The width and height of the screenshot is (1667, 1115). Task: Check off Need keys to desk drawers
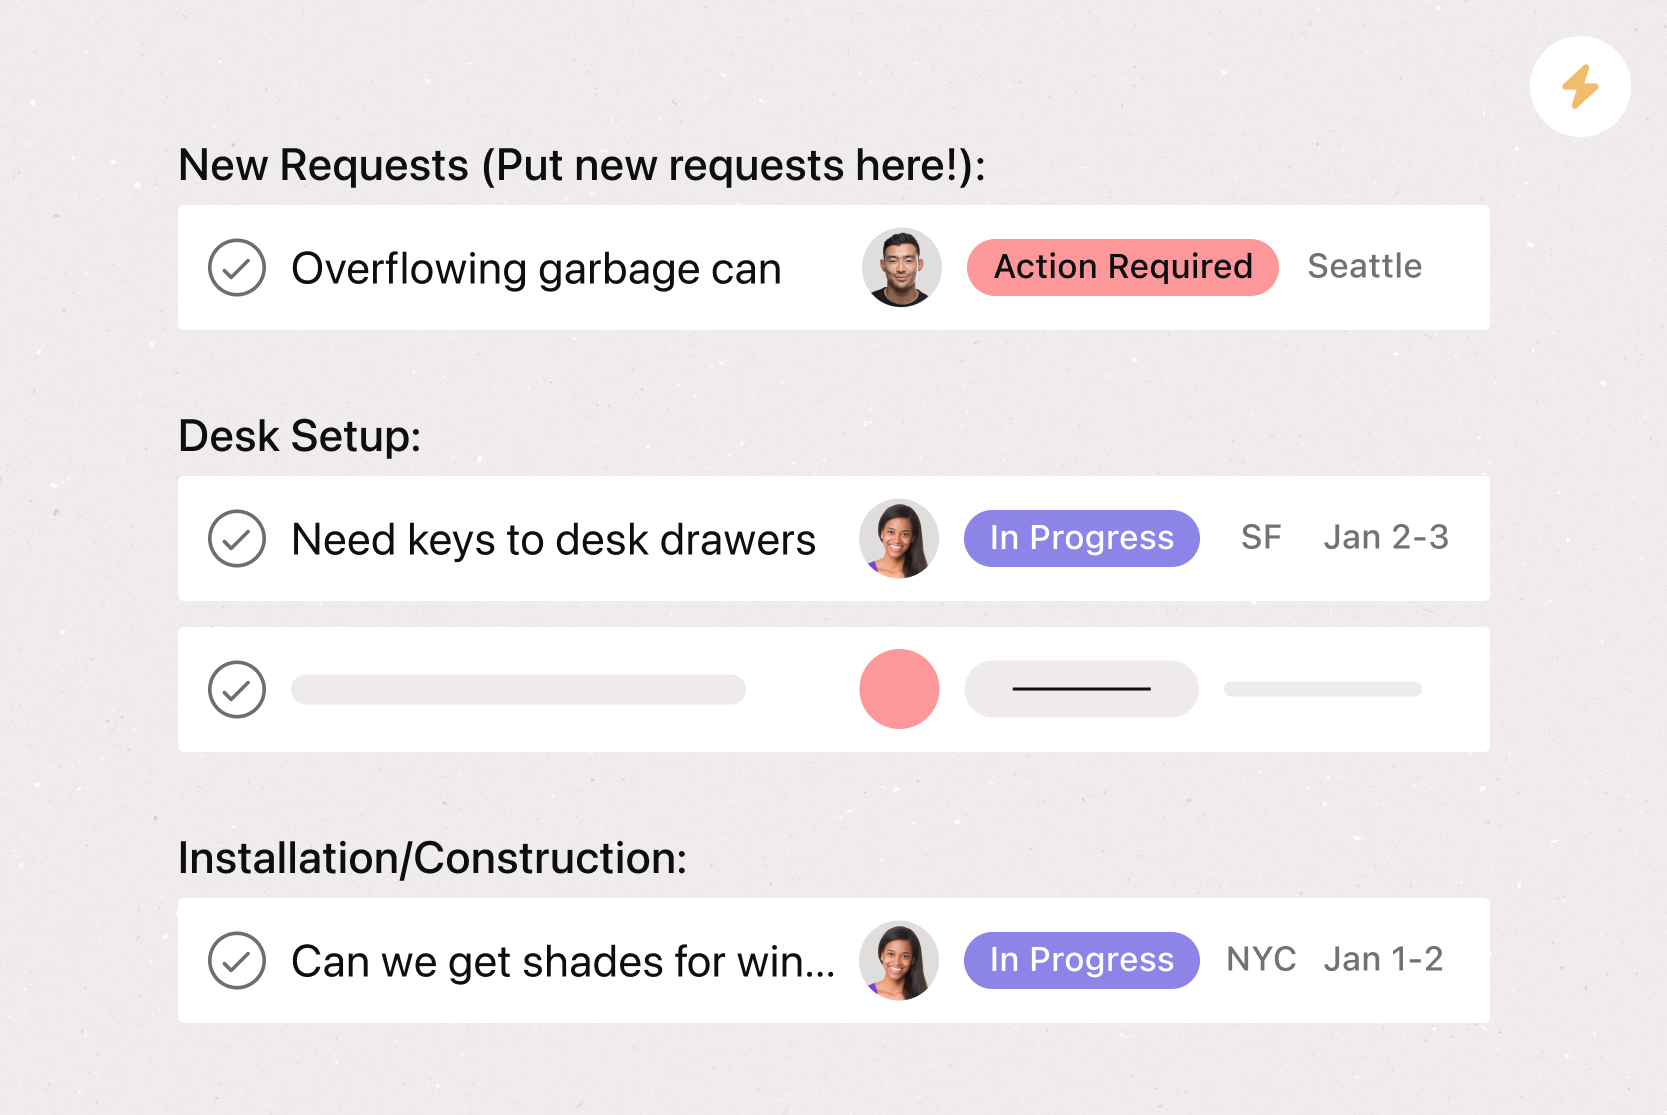(x=236, y=540)
